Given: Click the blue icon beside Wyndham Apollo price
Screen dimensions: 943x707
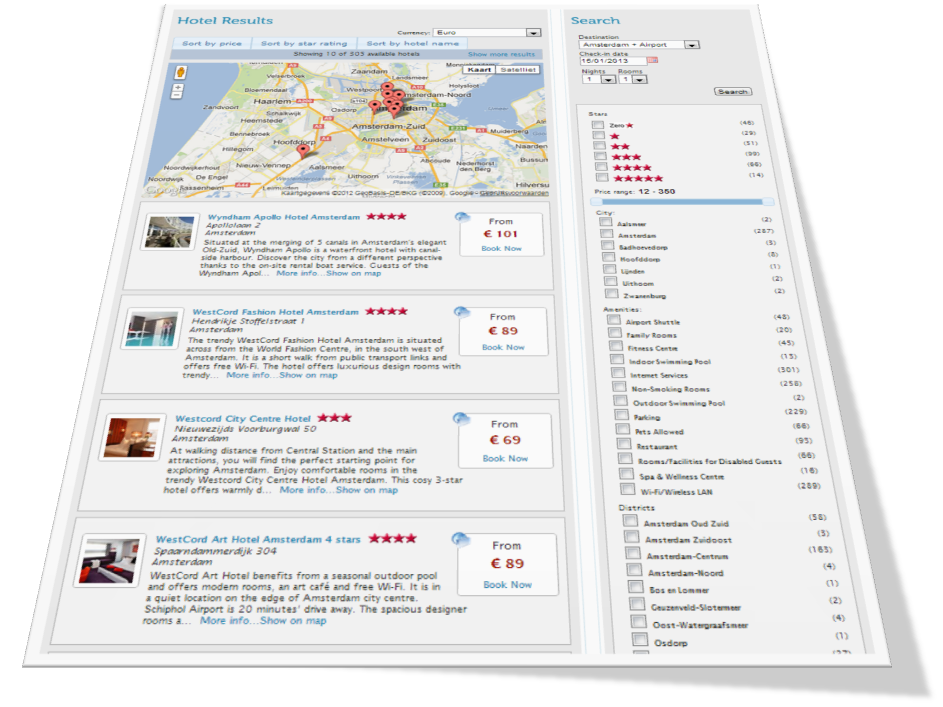Looking at the screenshot, I should tap(460, 218).
